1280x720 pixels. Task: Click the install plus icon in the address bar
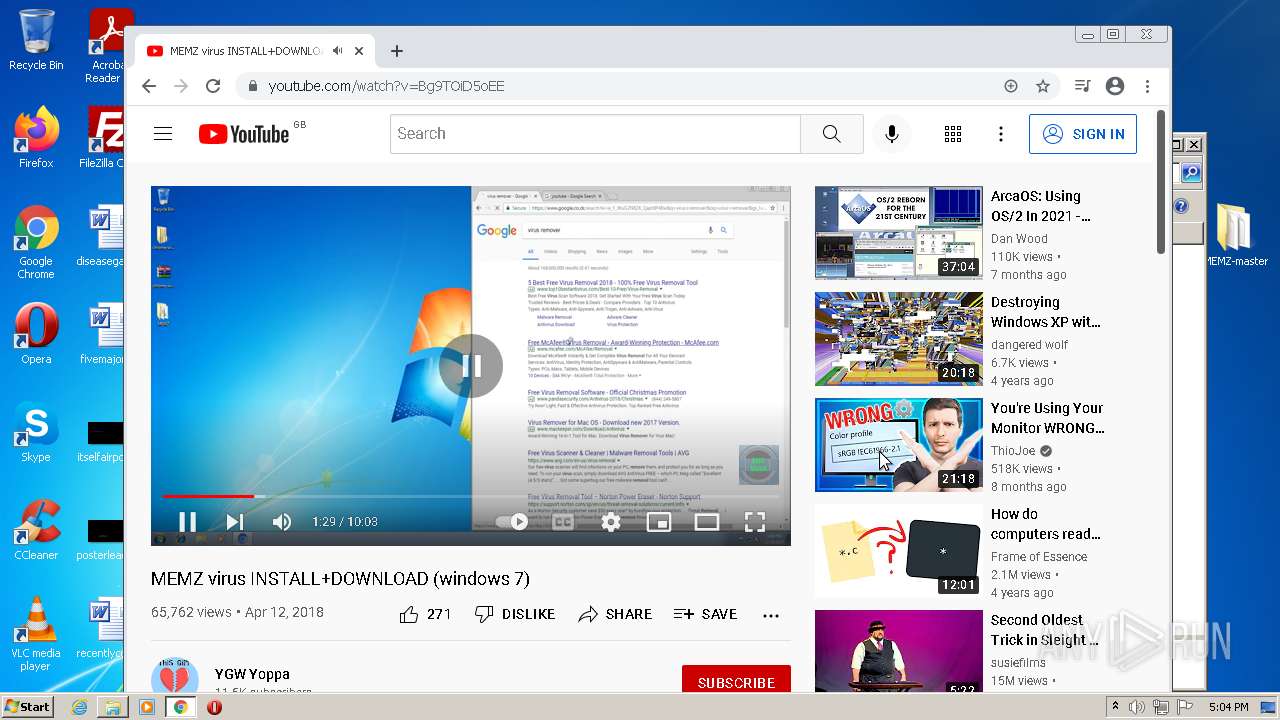tap(1011, 86)
